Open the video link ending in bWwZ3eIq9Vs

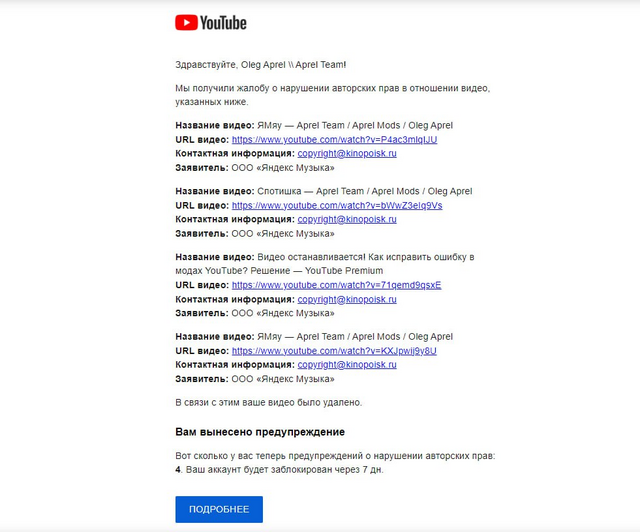(x=337, y=205)
